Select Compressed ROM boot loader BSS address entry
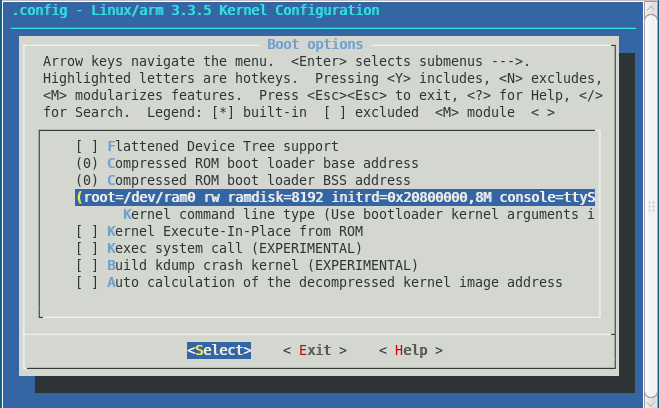The height and width of the screenshot is (408, 659). pyautogui.click(x=243, y=180)
